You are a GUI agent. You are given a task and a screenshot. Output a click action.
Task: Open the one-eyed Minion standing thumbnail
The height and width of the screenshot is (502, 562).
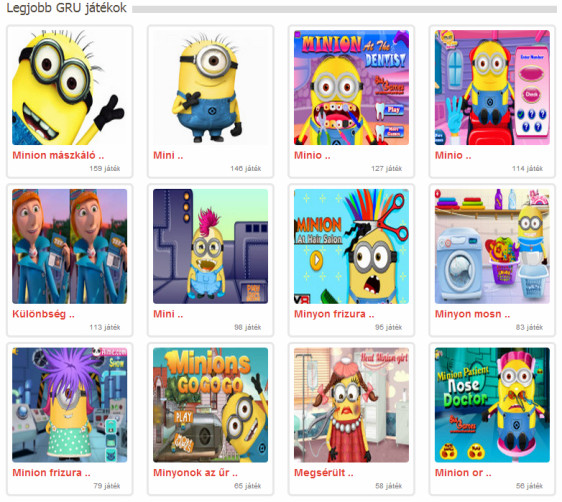pyautogui.click(x=210, y=87)
